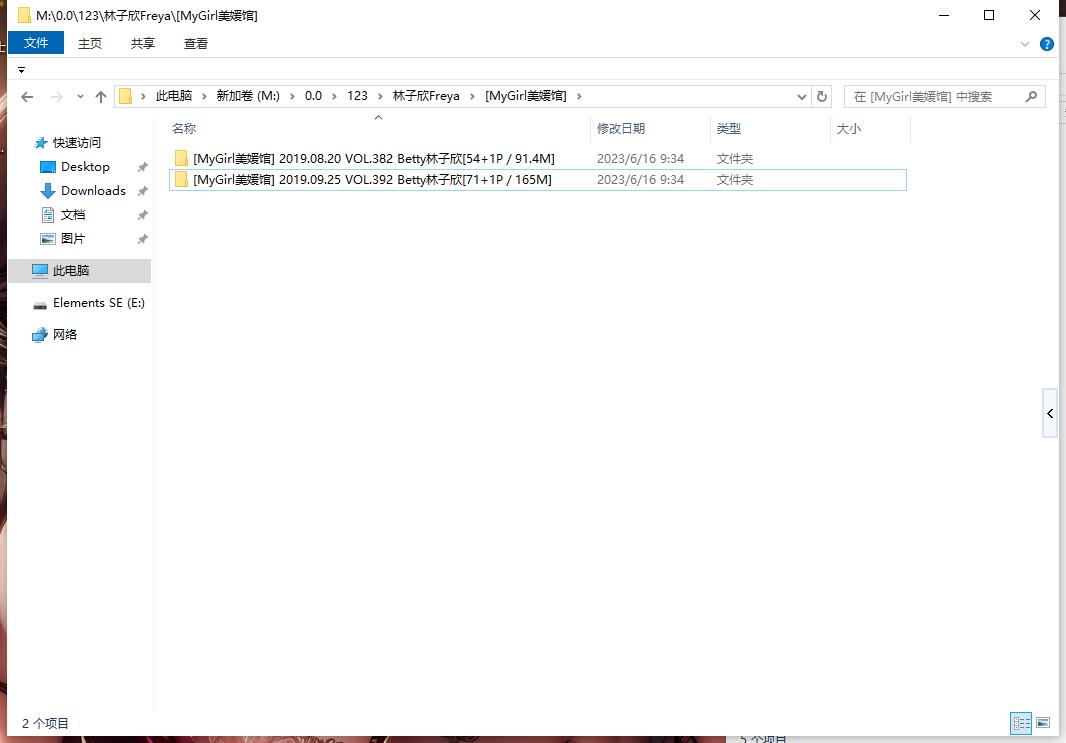Screen dimensions: 1066x743
Task: Select [MyGirl美媛馆] in the breadcrumb
Action: (x=526, y=96)
